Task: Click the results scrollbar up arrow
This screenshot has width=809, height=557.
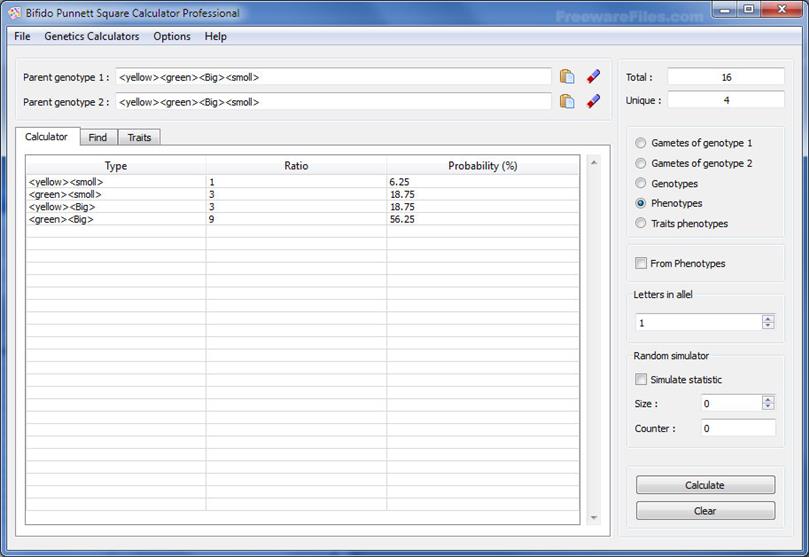Action: tap(594, 162)
